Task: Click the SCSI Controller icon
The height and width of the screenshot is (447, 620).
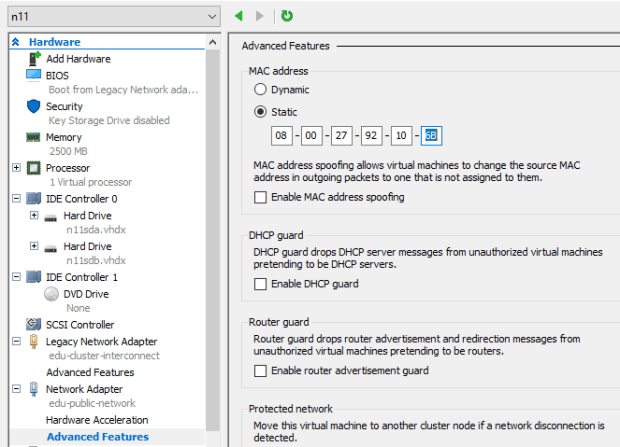Action: point(33,325)
